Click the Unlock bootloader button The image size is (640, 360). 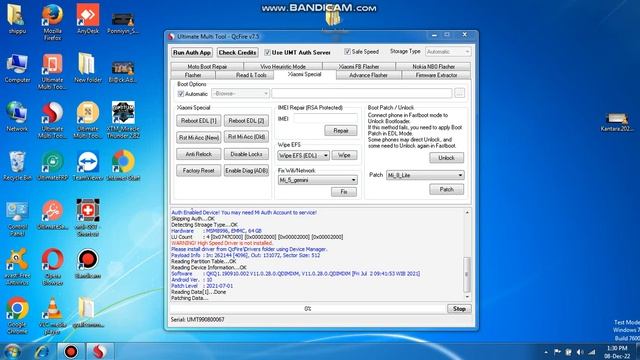click(446, 158)
